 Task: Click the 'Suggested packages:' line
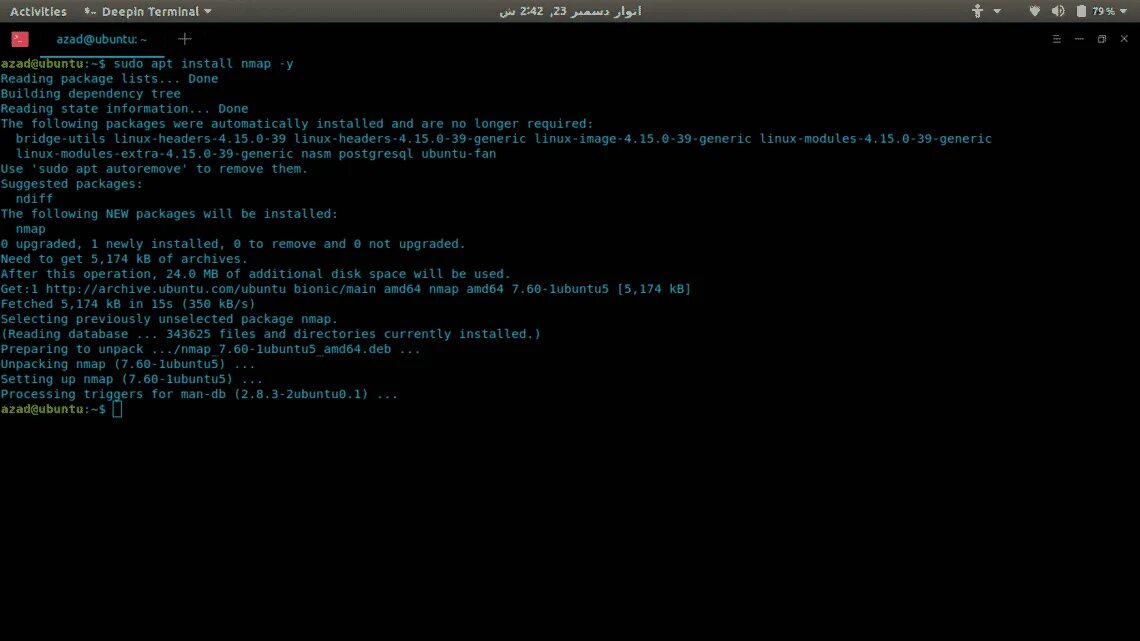[x=71, y=184]
